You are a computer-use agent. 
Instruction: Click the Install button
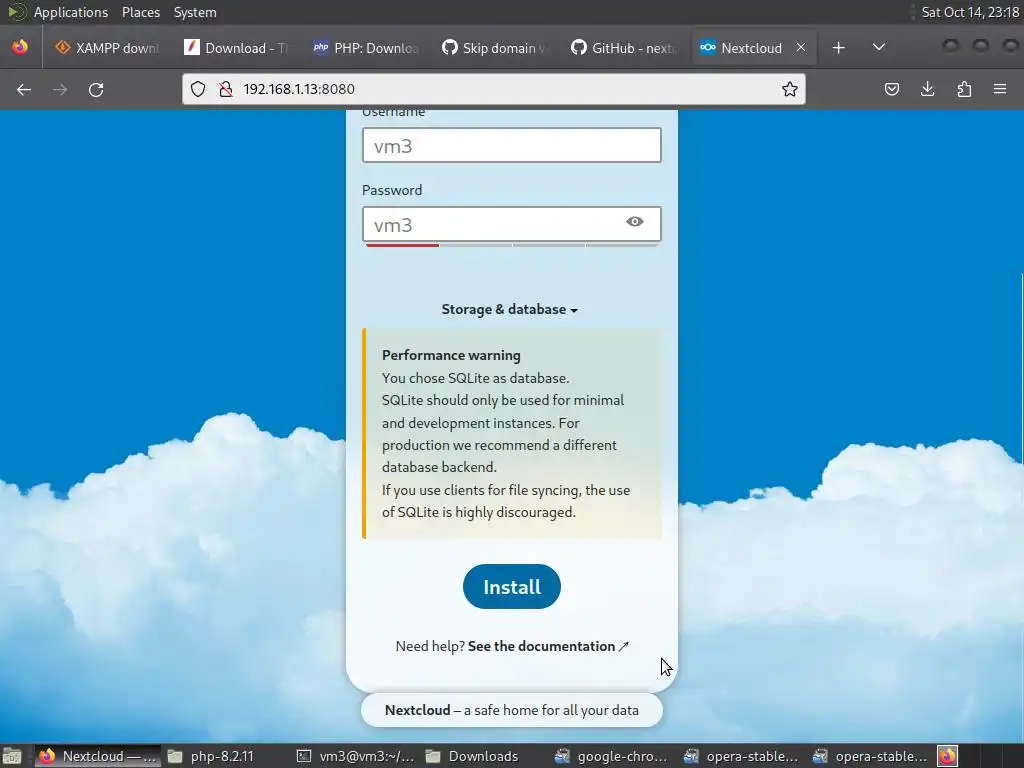click(x=512, y=586)
